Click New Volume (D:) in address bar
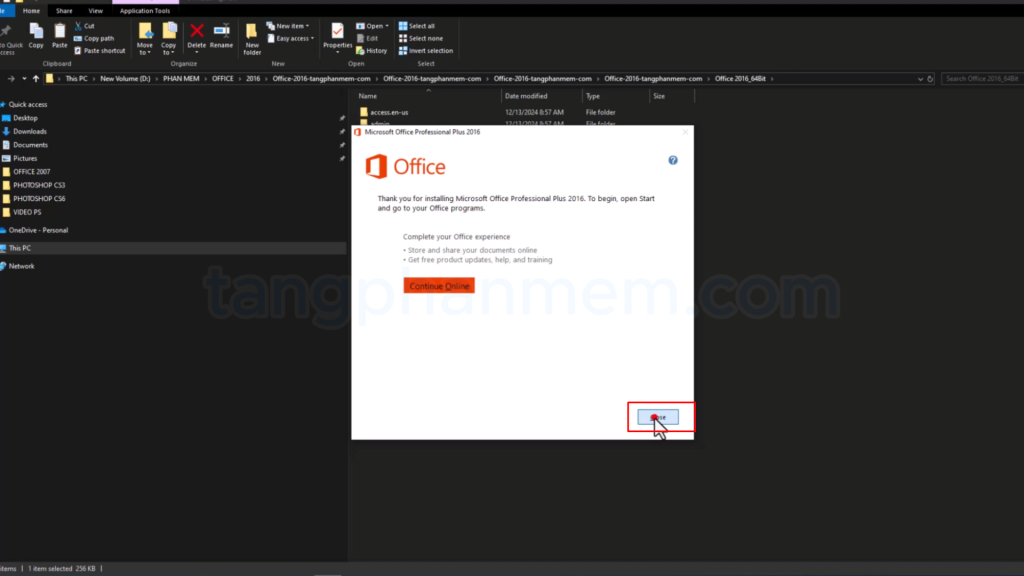 125,78
